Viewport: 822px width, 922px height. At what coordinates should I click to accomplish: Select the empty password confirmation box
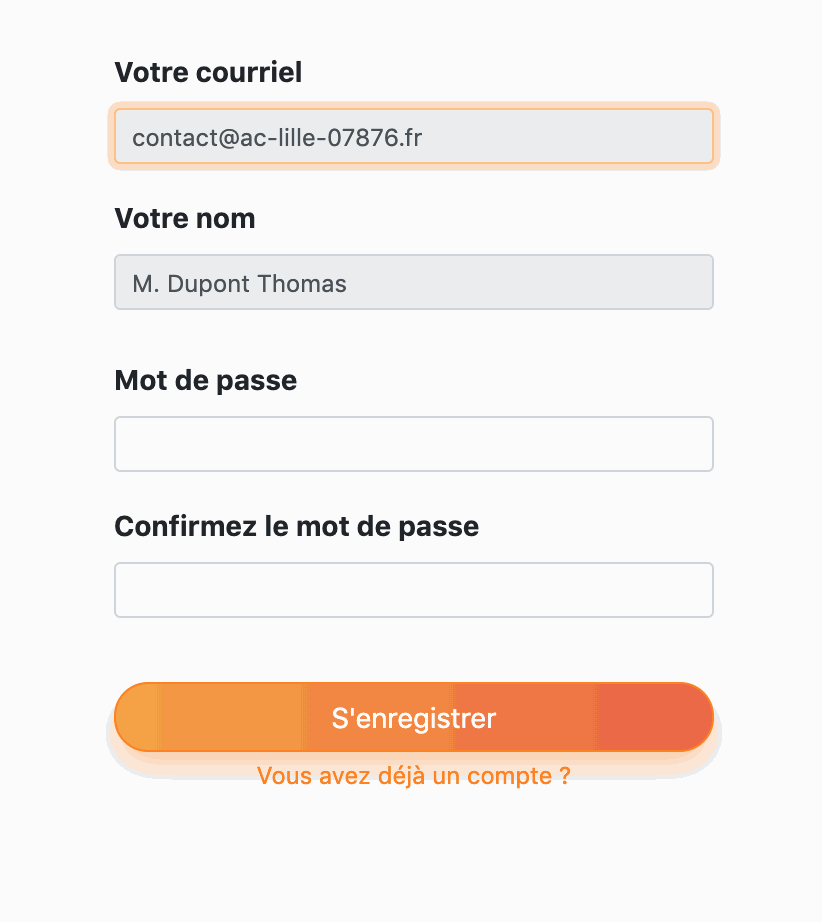point(413,590)
